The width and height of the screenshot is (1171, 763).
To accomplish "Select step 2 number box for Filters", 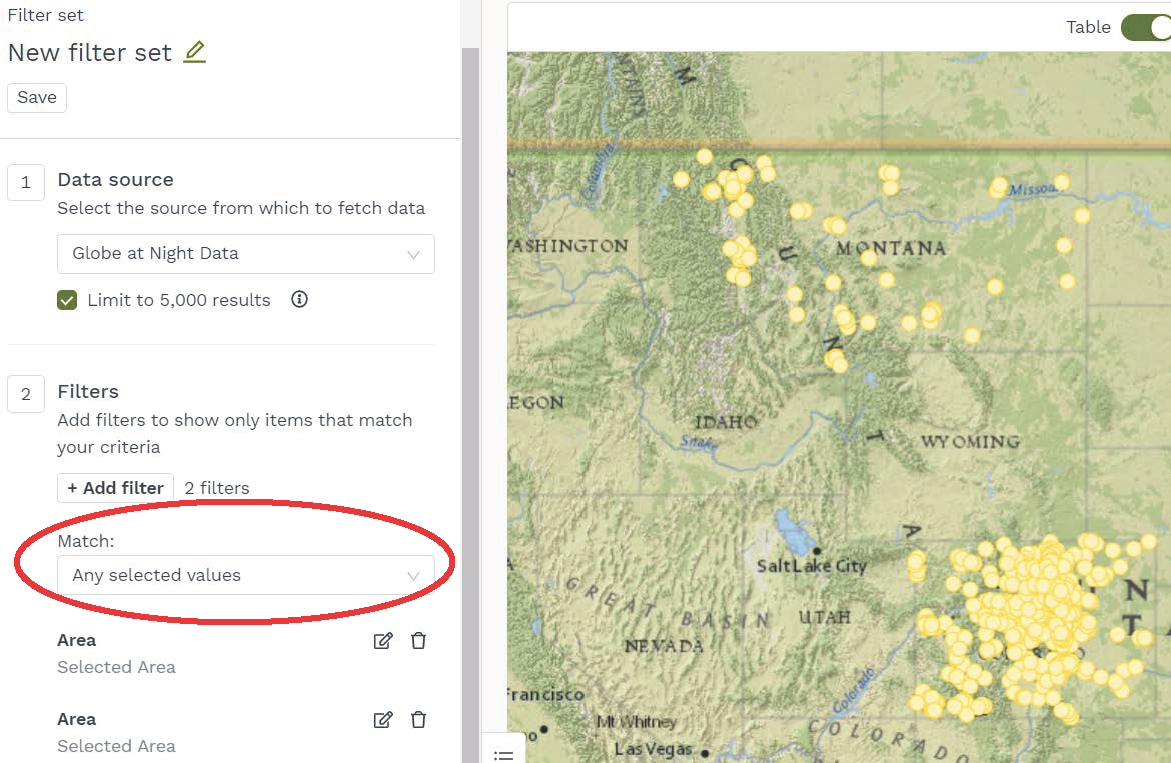I will point(26,395).
